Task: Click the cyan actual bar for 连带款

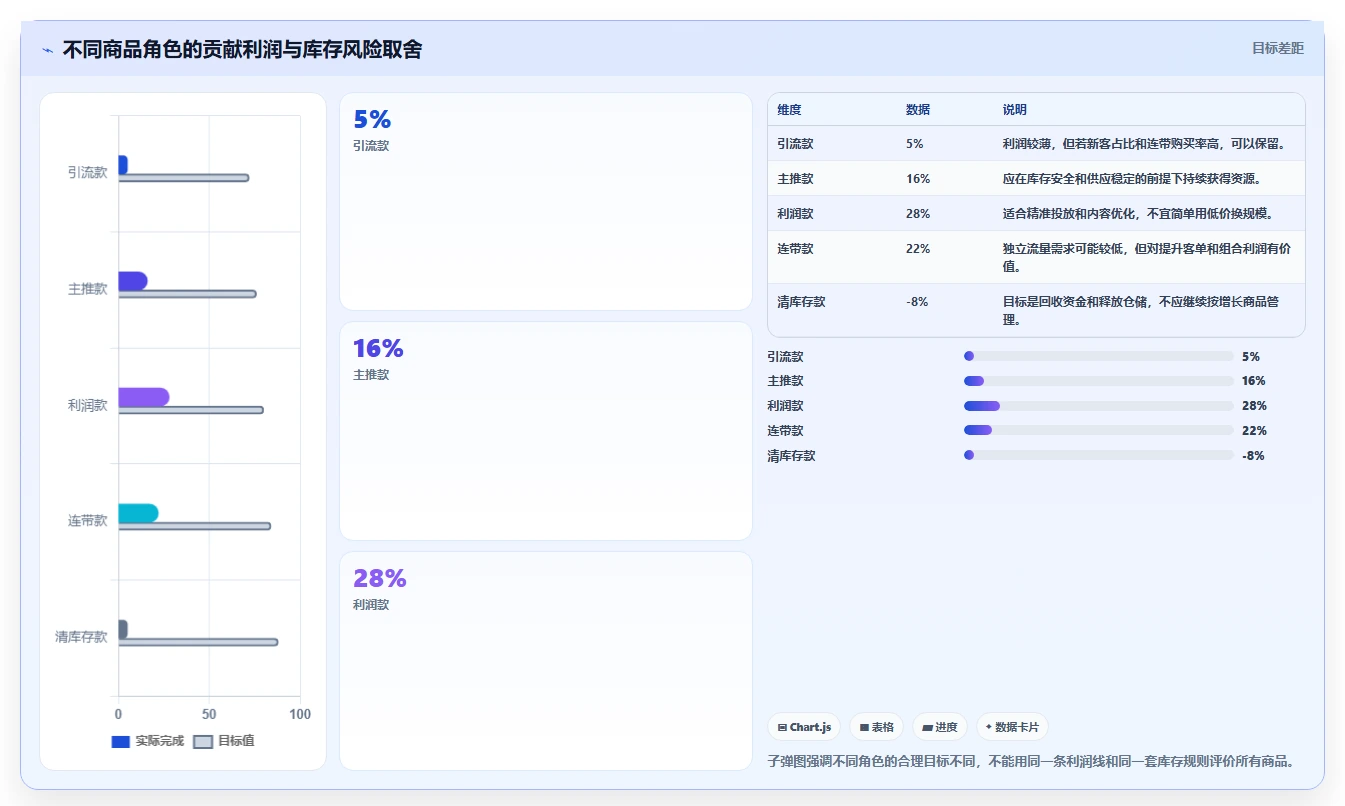Action: point(138,513)
